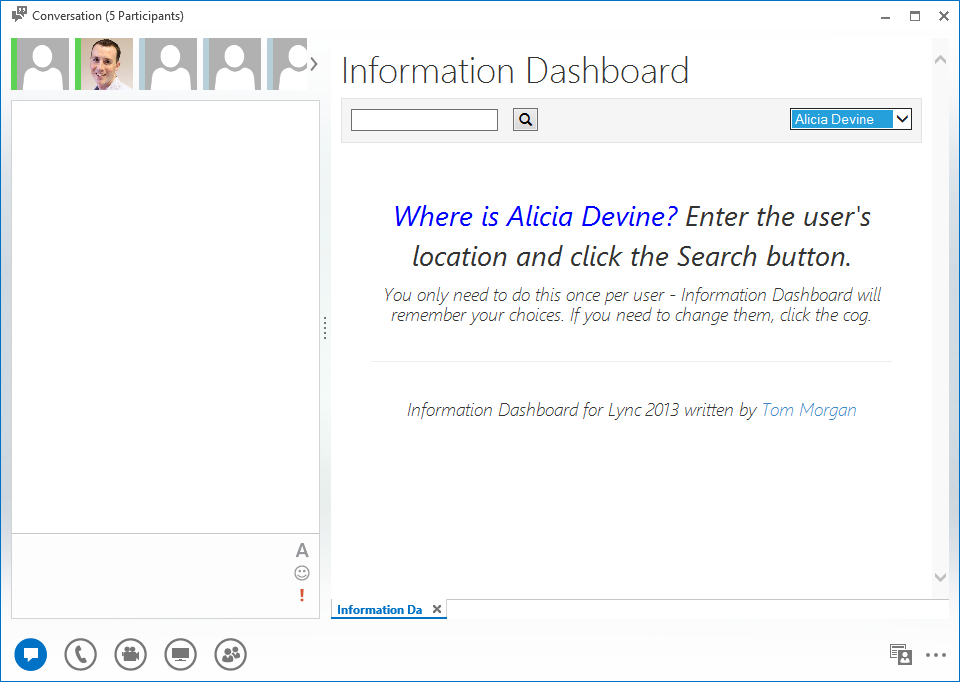Open the font formatting A icon
The height and width of the screenshot is (682, 960).
click(x=302, y=550)
